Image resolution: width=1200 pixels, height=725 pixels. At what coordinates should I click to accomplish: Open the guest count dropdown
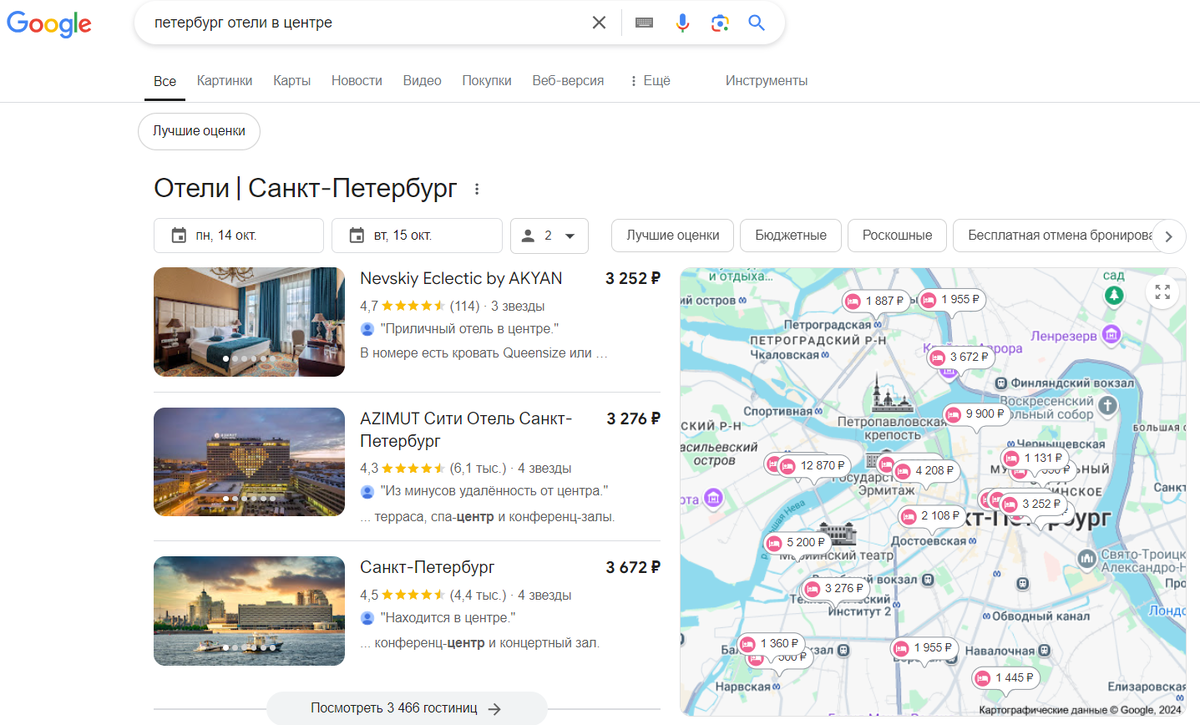coord(549,235)
